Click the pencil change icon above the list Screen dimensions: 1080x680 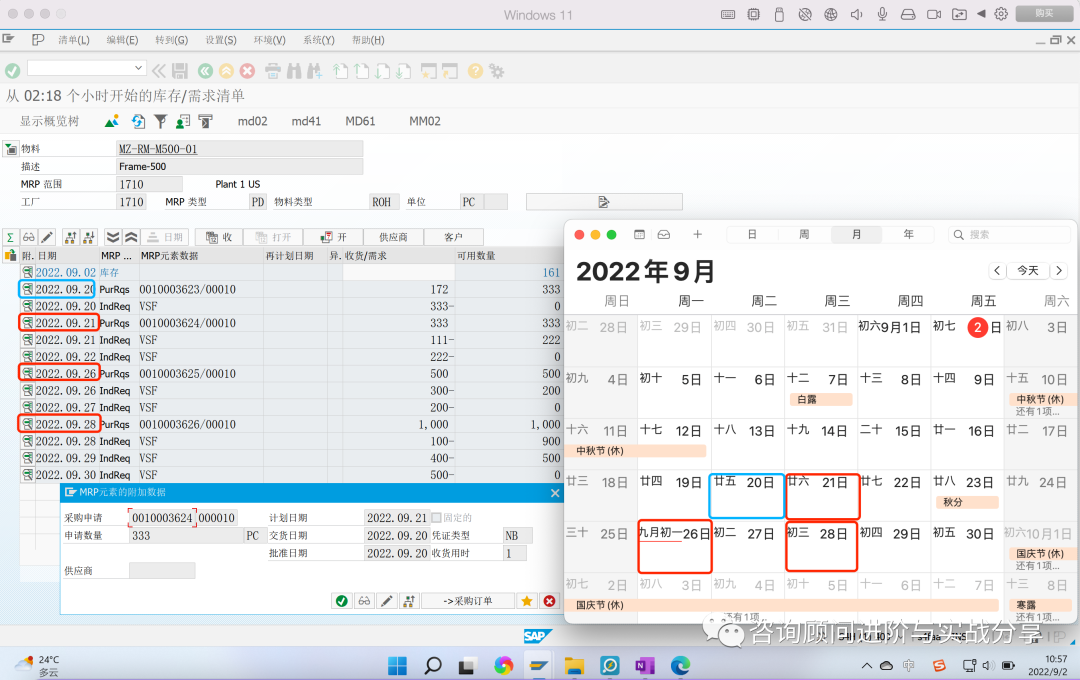click(46, 237)
